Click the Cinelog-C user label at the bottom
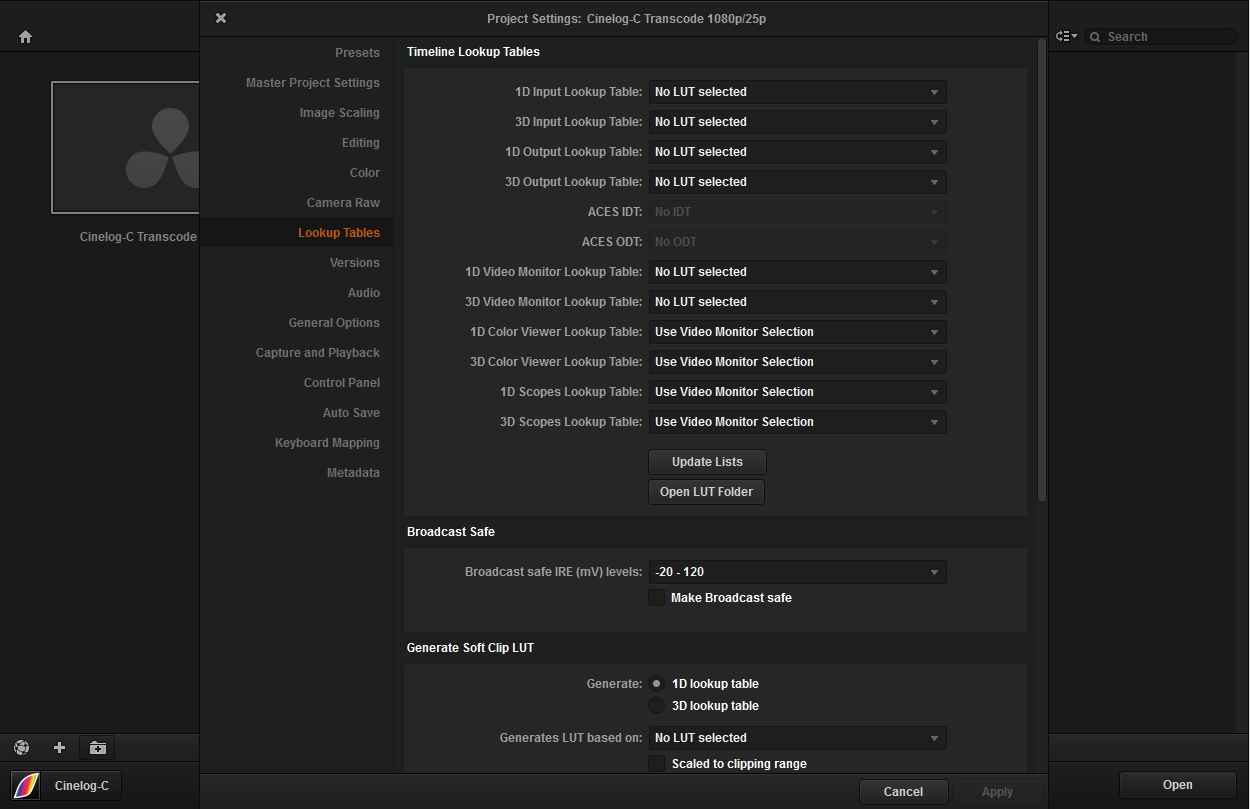This screenshot has height=809, width=1250. (82, 786)
